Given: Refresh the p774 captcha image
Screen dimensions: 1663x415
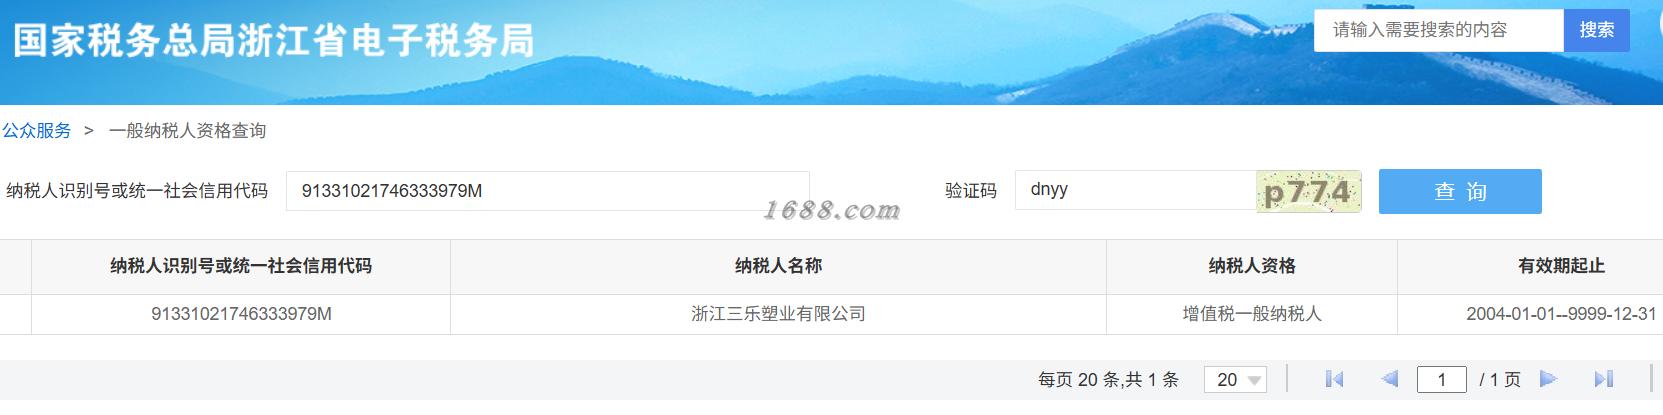Looking at the screenshot, I should coord(1308,191).
